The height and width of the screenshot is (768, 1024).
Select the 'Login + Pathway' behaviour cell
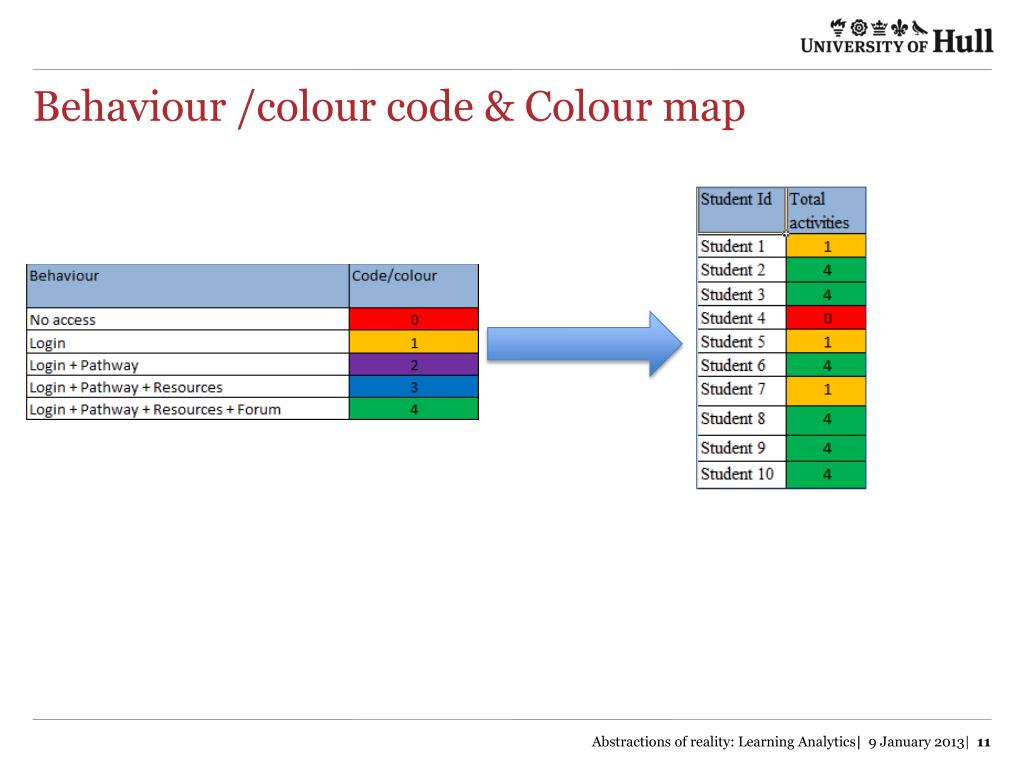pos(187,364)
